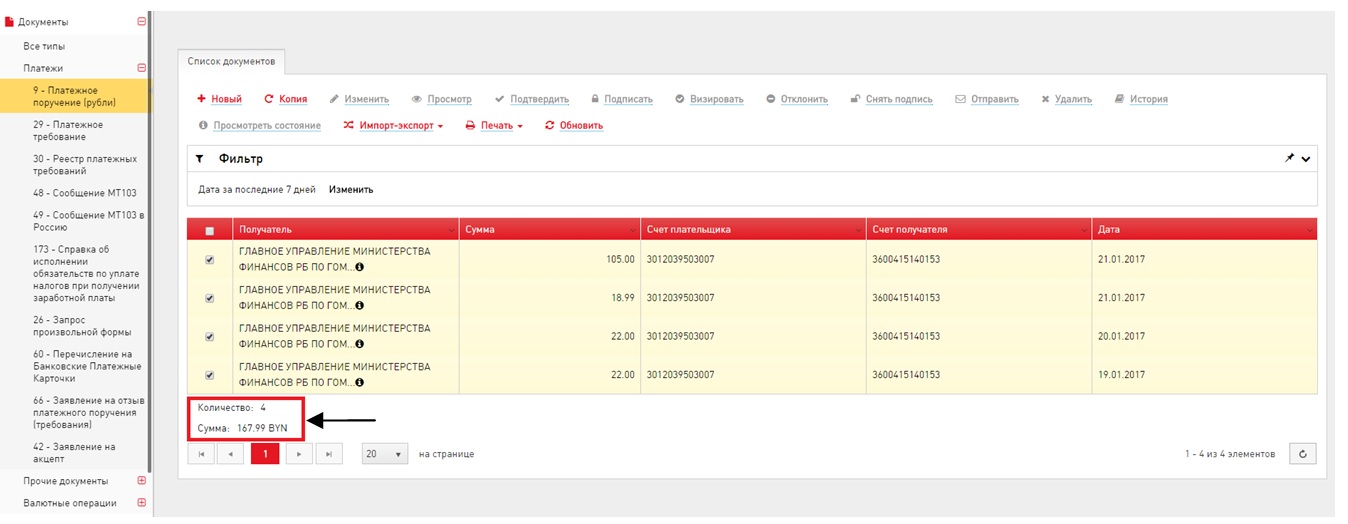Uncheck the 105.00 payment row checkbox

pos(209,259)
